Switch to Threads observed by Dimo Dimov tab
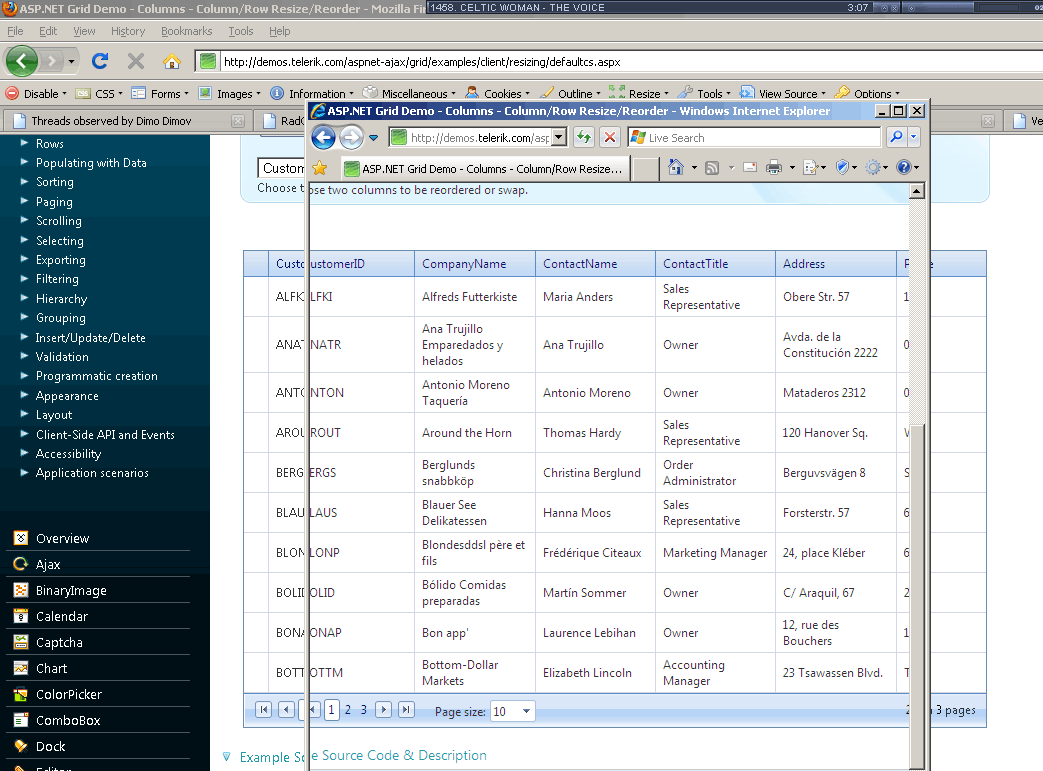 click(126, 120)
